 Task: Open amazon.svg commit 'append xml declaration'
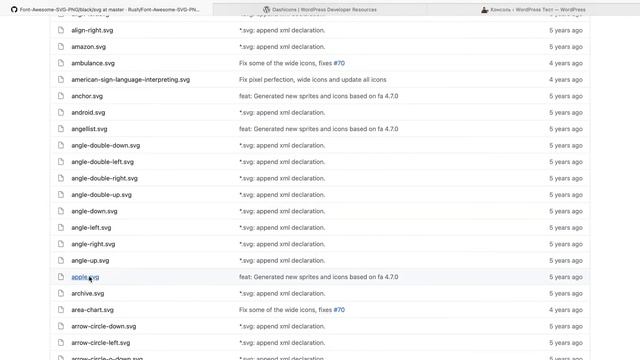pos(282,47)
